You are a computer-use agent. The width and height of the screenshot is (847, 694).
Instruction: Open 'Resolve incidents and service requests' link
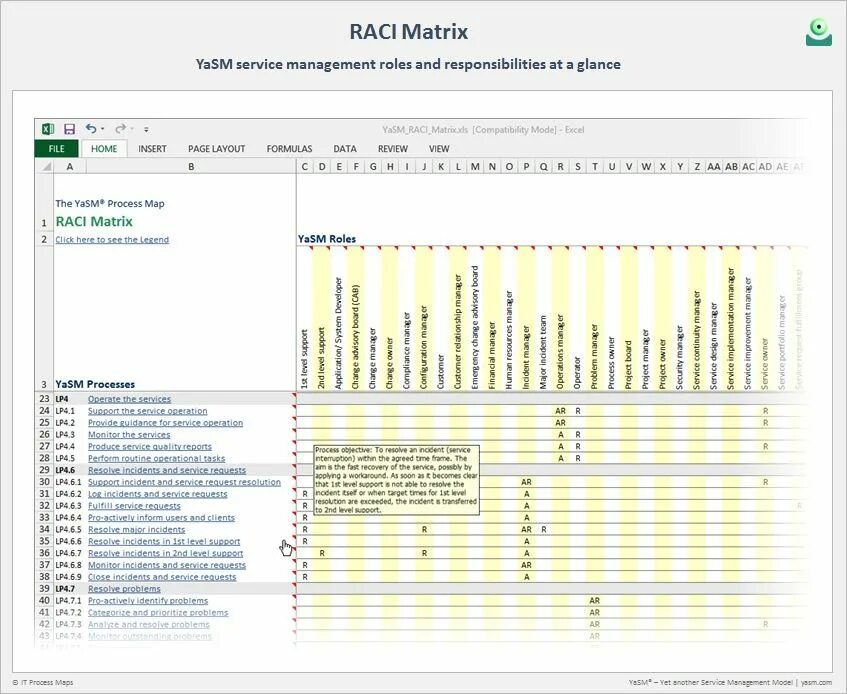[x=166, y=470]
